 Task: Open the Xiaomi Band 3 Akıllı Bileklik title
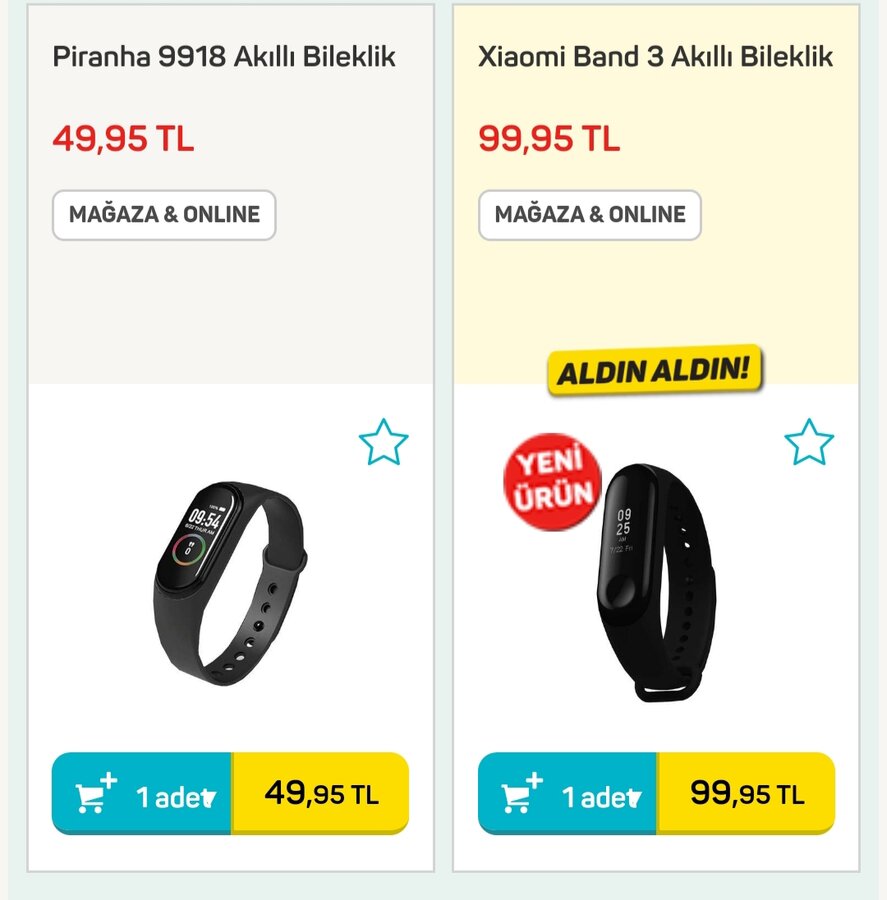click(x=655, y=57)
